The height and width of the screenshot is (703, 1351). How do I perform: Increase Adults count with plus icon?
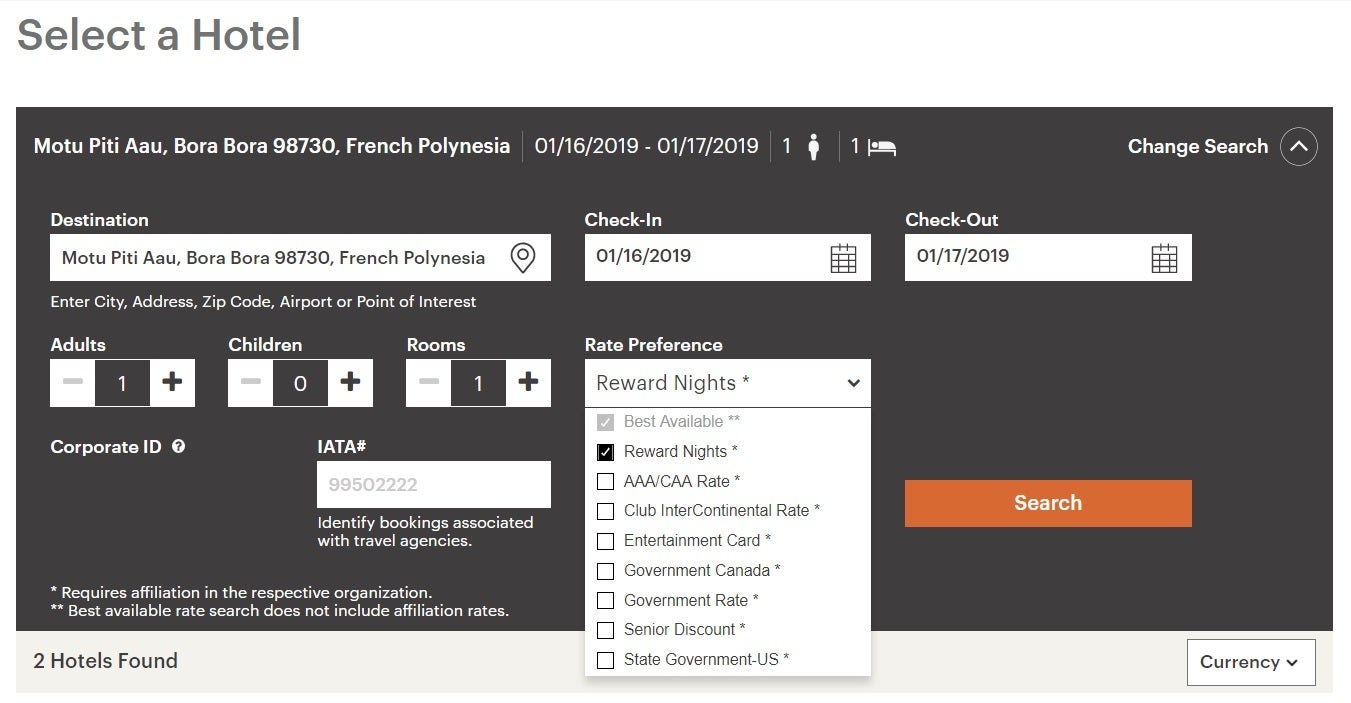tap(172, 382)
